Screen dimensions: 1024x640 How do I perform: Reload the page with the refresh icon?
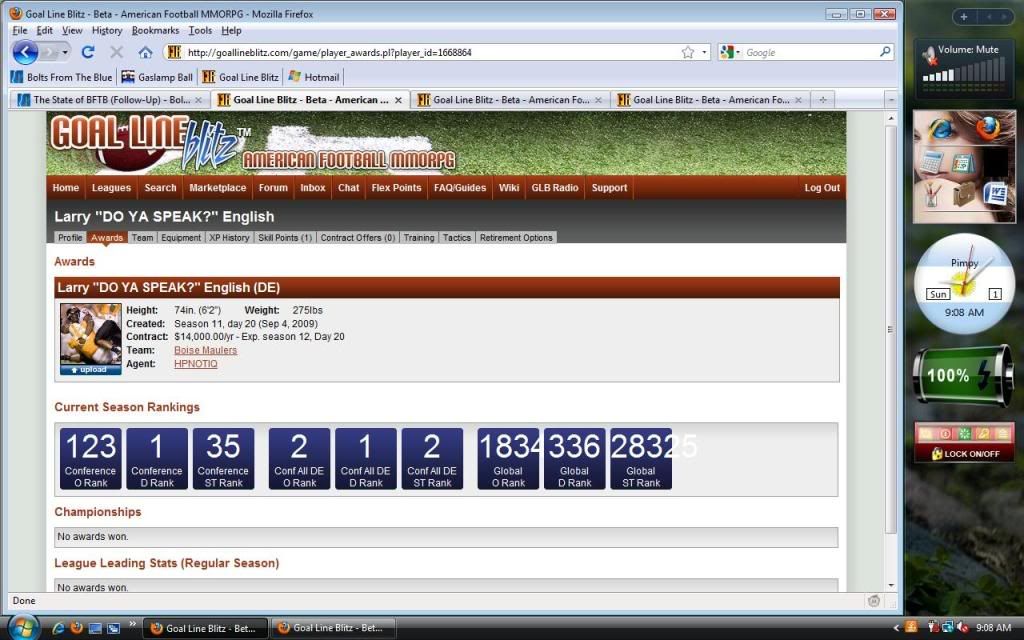(88, 52)
